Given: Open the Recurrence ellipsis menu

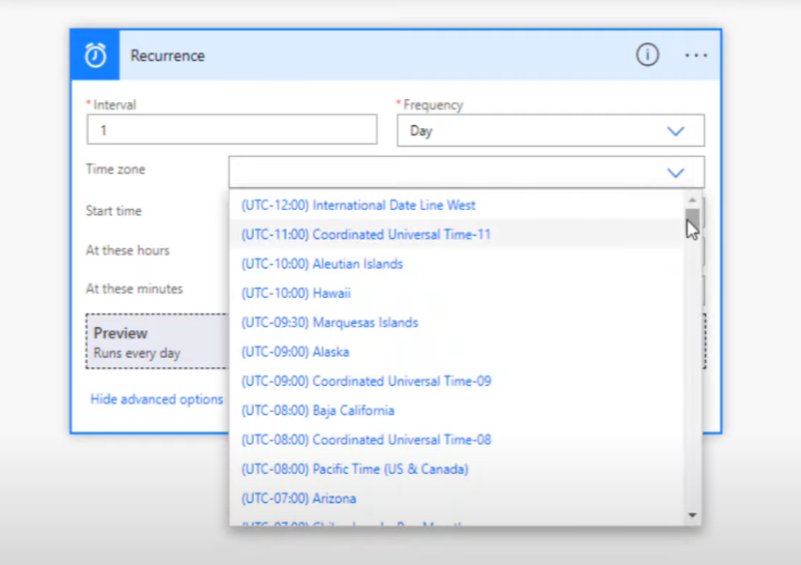Looking at the screenshot, I should click(x=696, y=55).
